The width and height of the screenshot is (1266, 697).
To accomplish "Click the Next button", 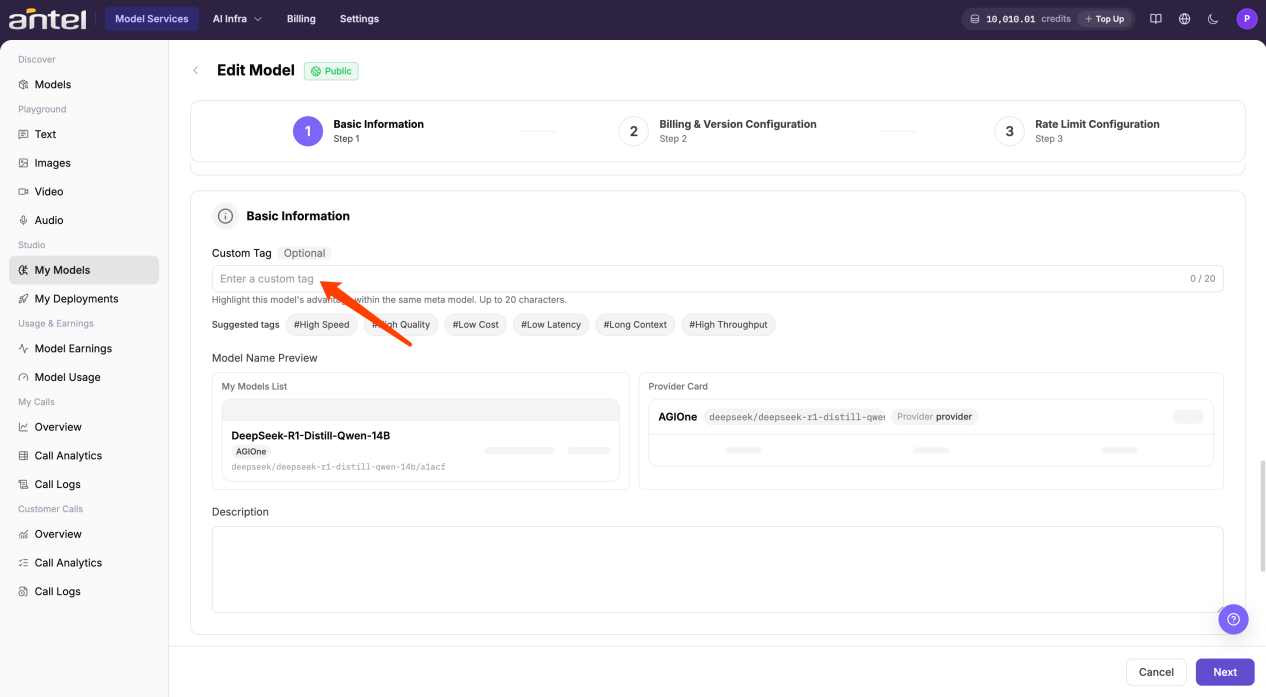I will pos(1225,672).
